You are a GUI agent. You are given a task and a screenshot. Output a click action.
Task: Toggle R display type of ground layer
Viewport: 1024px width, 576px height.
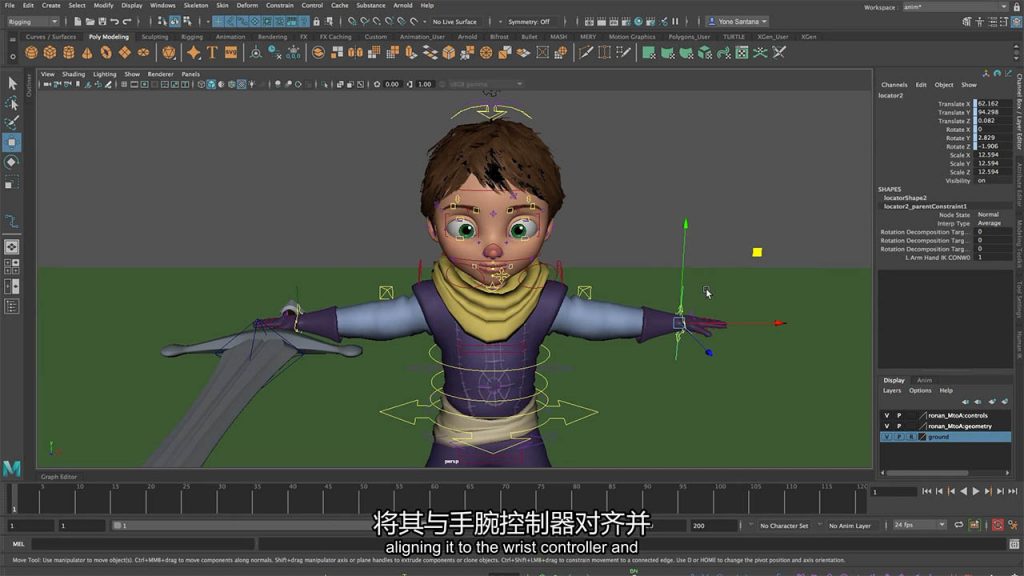point(911,436)
